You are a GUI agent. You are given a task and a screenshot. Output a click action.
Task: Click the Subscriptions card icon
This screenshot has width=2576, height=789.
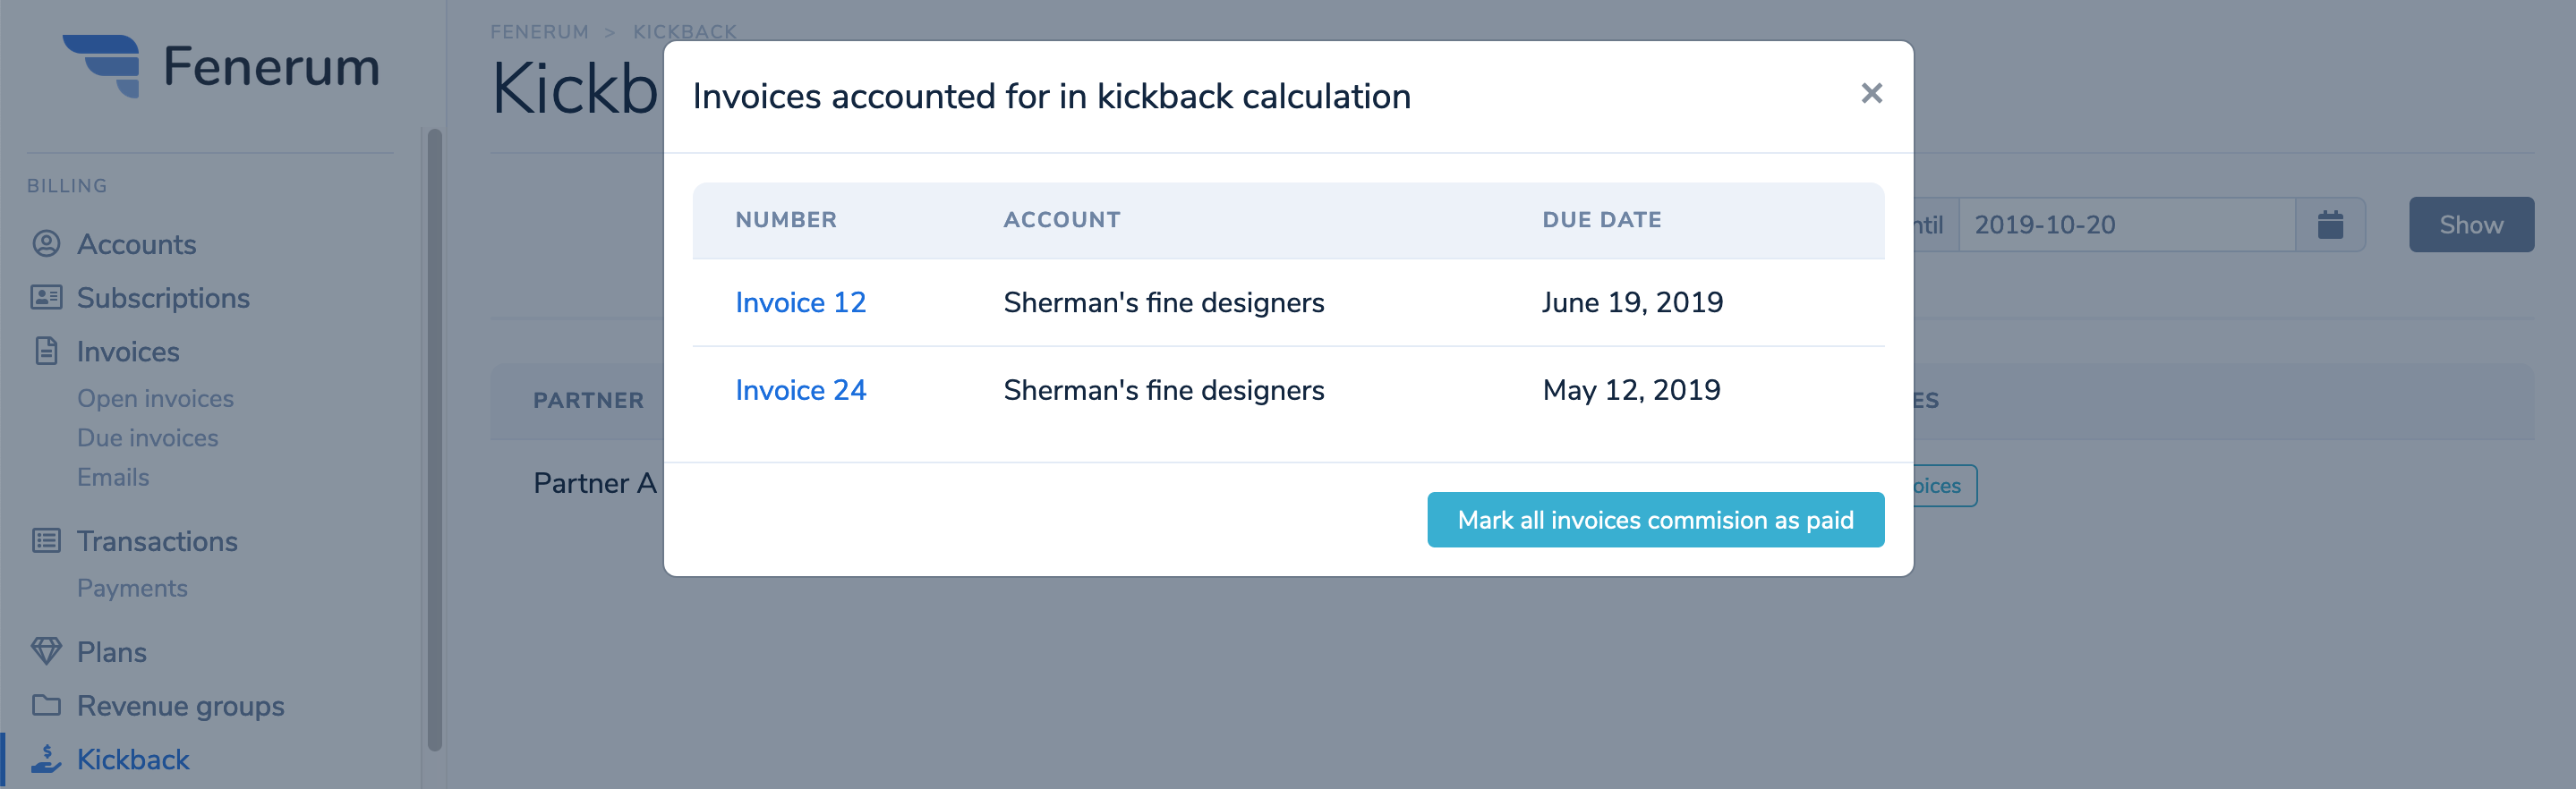46,297
